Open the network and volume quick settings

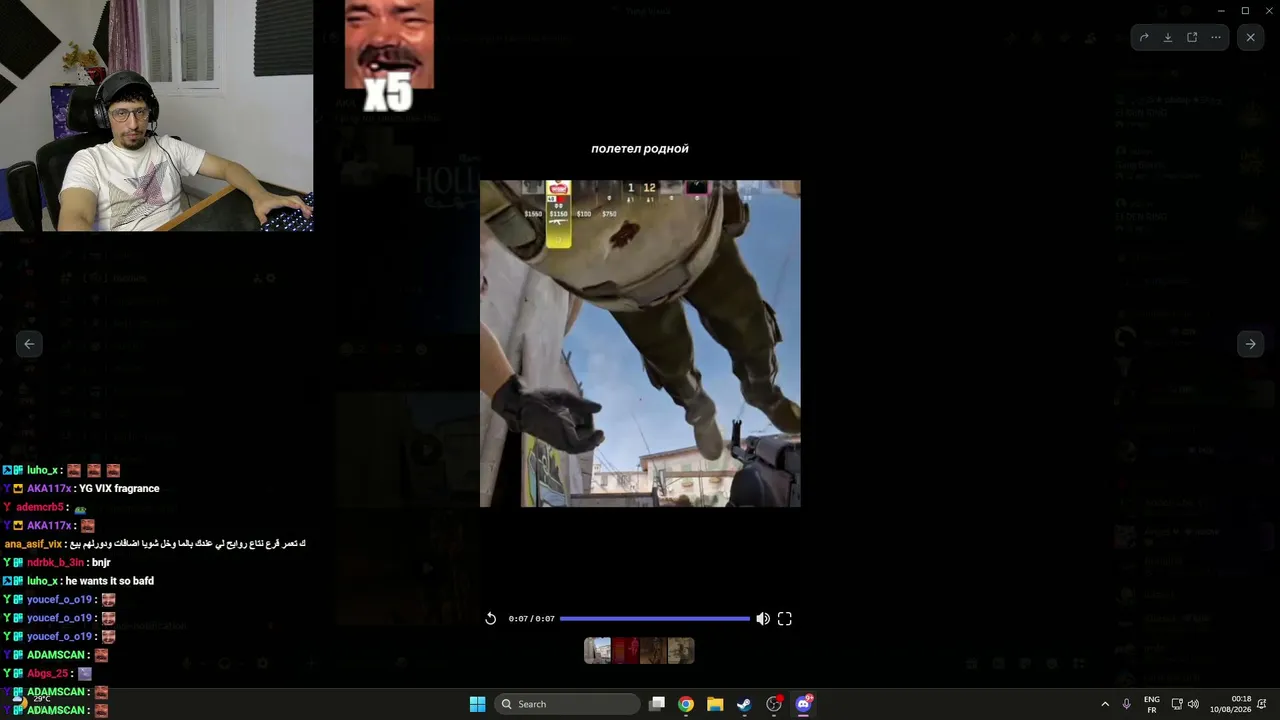pos(1185,704)
